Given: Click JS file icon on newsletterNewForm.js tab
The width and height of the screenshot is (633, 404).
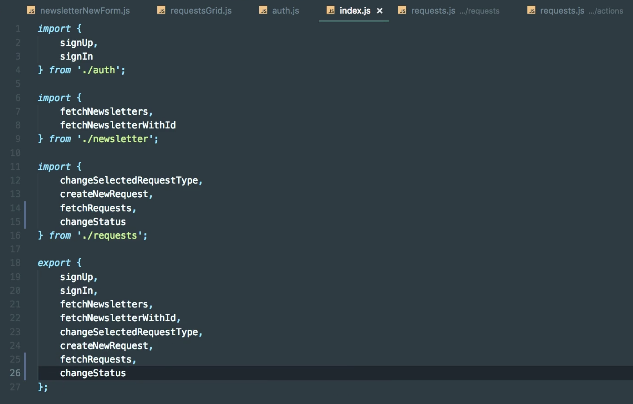Looking at the screenshot, I should coord(31,10).
